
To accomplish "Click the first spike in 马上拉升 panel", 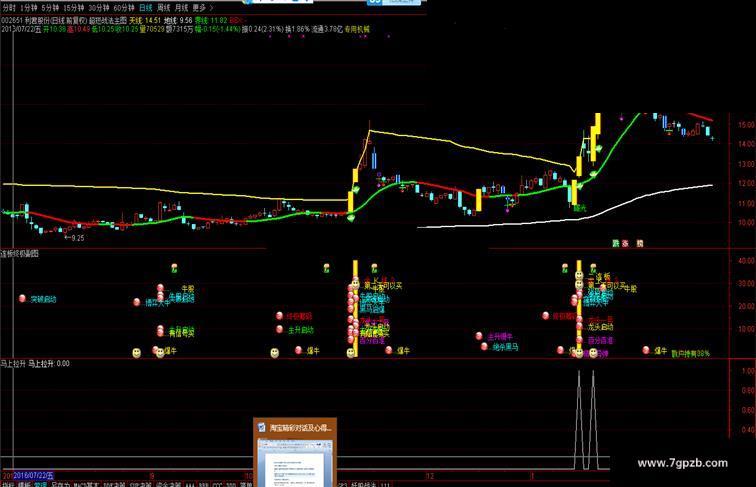I will 579,419.
